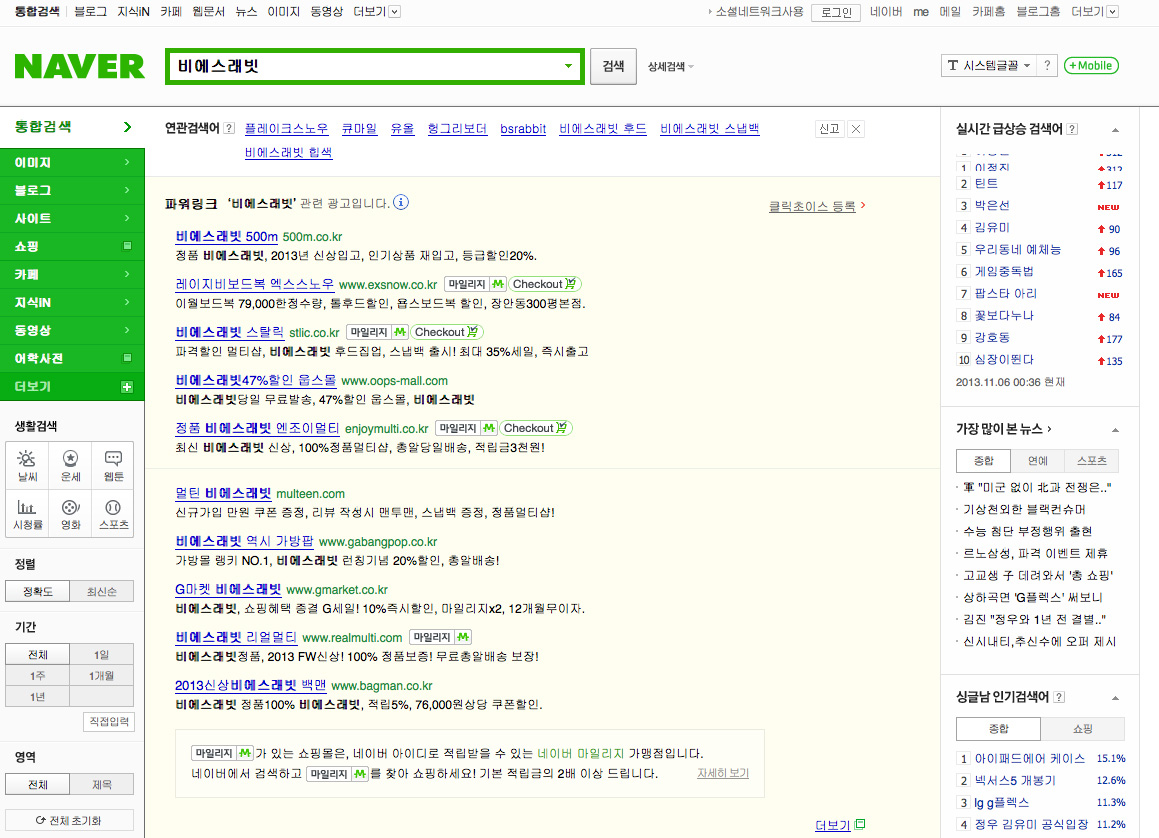Collapse the 가장 많이 본 뉴스 panel
The image size is (1159, 838).
tap(1115, 430)
